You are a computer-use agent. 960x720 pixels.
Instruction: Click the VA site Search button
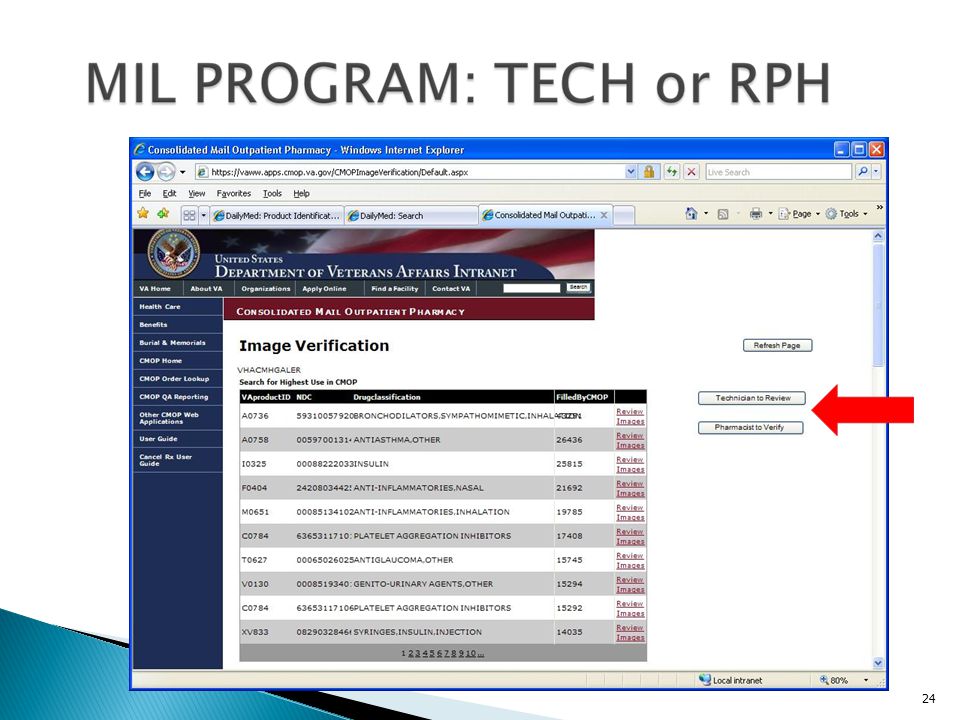578,288
